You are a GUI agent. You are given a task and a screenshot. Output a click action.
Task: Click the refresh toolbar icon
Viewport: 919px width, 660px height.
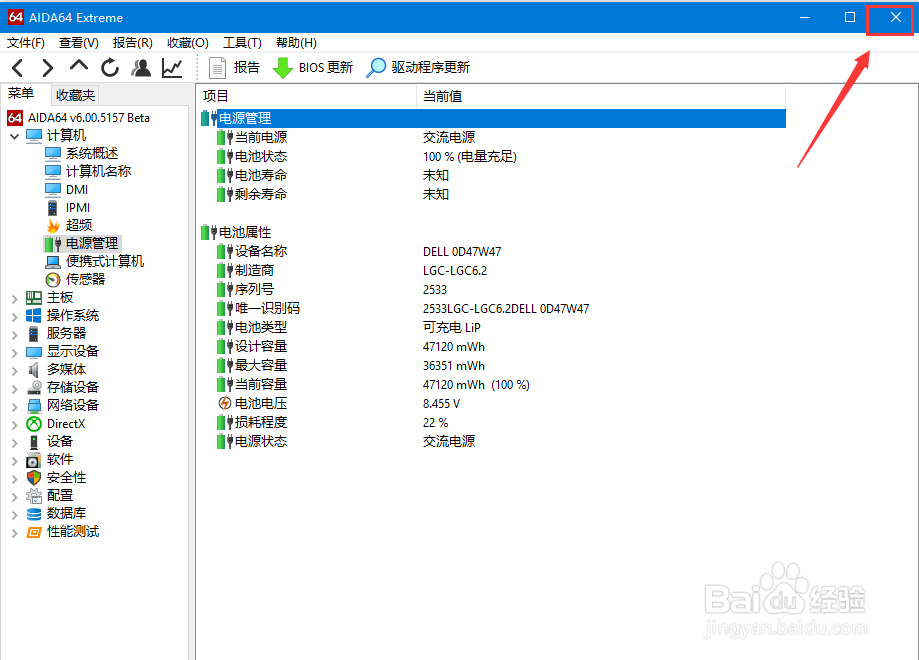pyautogui.click(x=110, y=68)
